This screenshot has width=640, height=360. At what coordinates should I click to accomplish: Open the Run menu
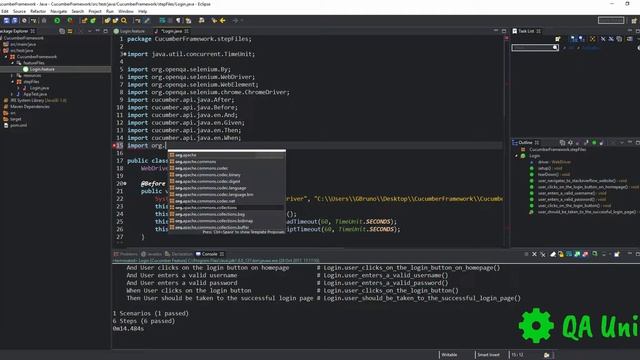110,11
